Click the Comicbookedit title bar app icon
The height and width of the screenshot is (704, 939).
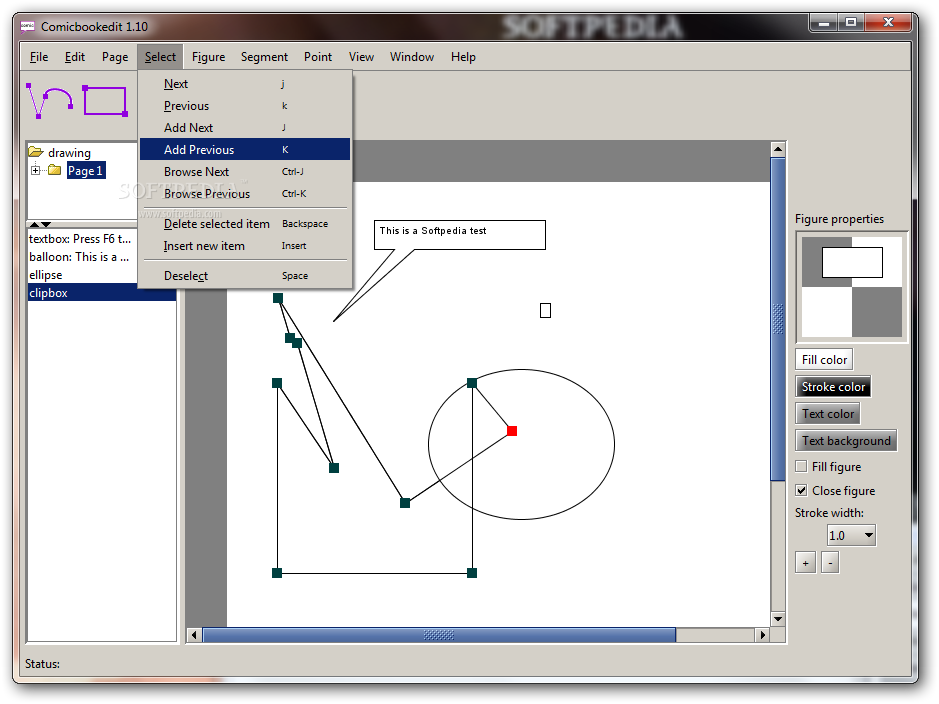[28, 26]
